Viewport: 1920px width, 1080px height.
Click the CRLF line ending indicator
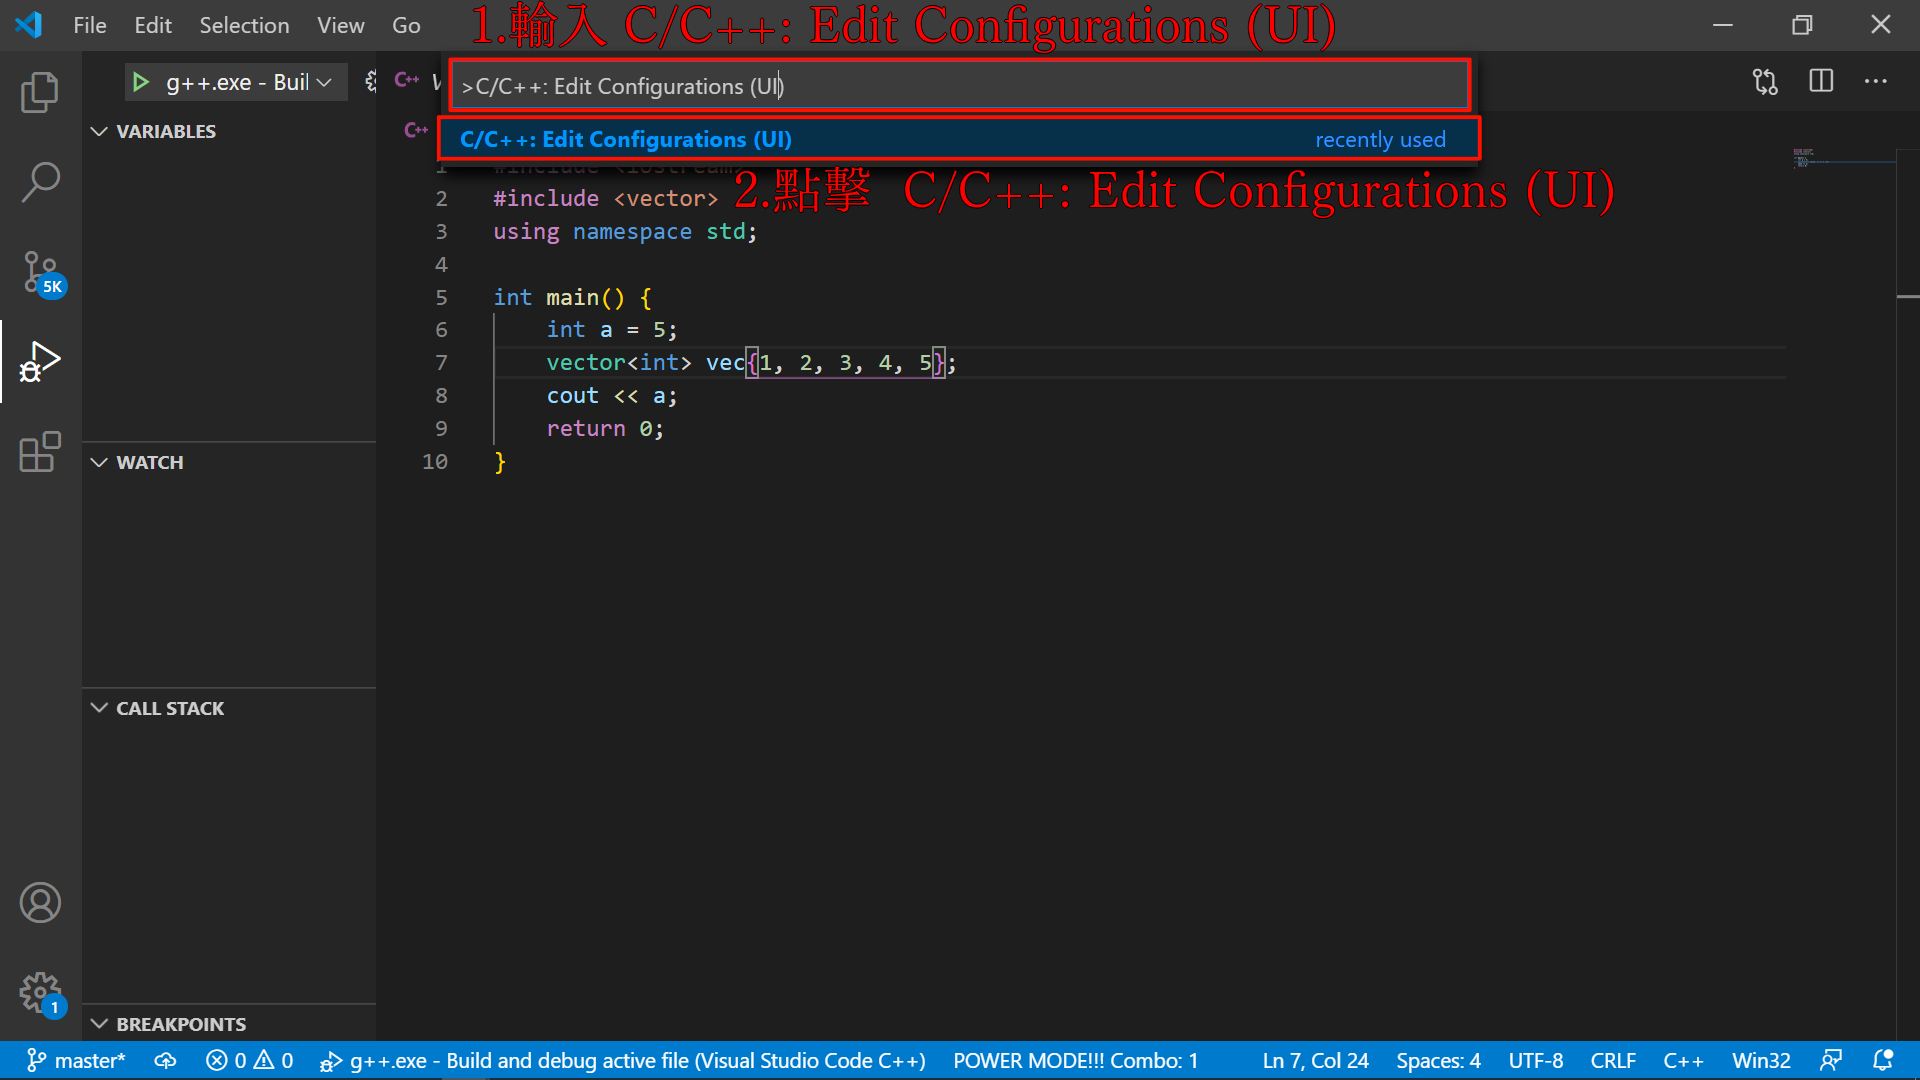[1612, 1060]
